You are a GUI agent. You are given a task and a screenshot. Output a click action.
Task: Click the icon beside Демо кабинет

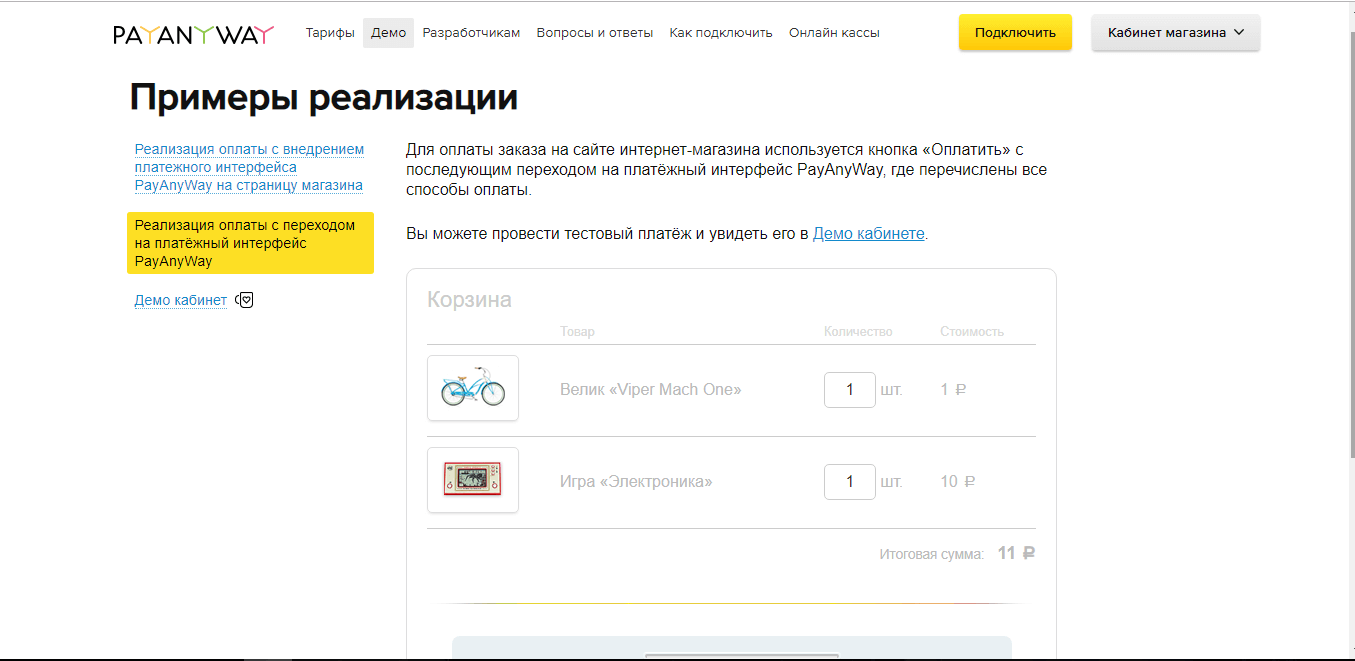tap(245, 300)
